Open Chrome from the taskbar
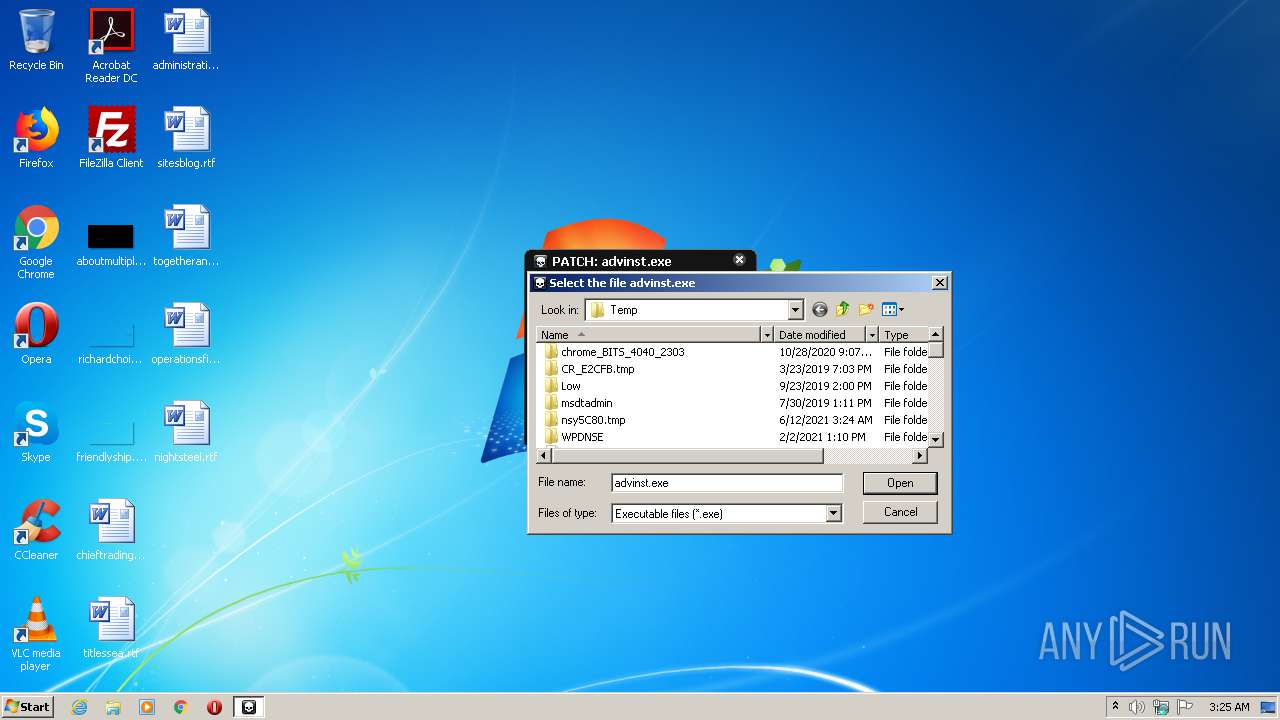The height and width of the screenshot is (720, 1280). 181,707
